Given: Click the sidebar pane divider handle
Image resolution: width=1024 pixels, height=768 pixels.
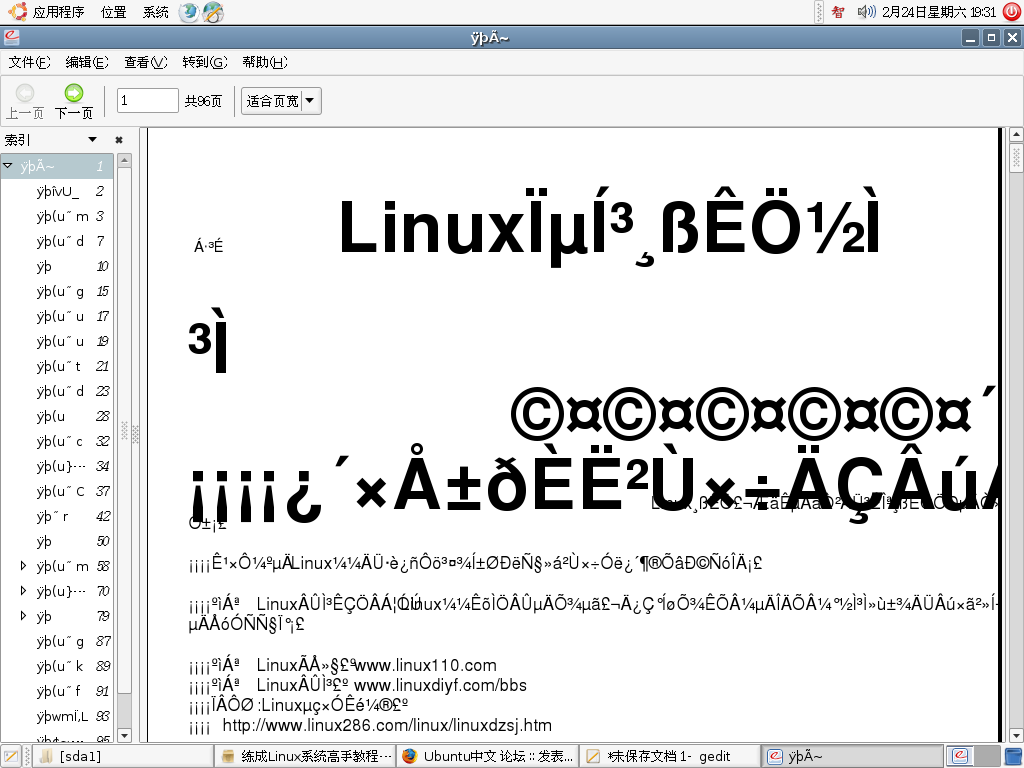Looking at the screenshot, I should click(x=136, y=434).
